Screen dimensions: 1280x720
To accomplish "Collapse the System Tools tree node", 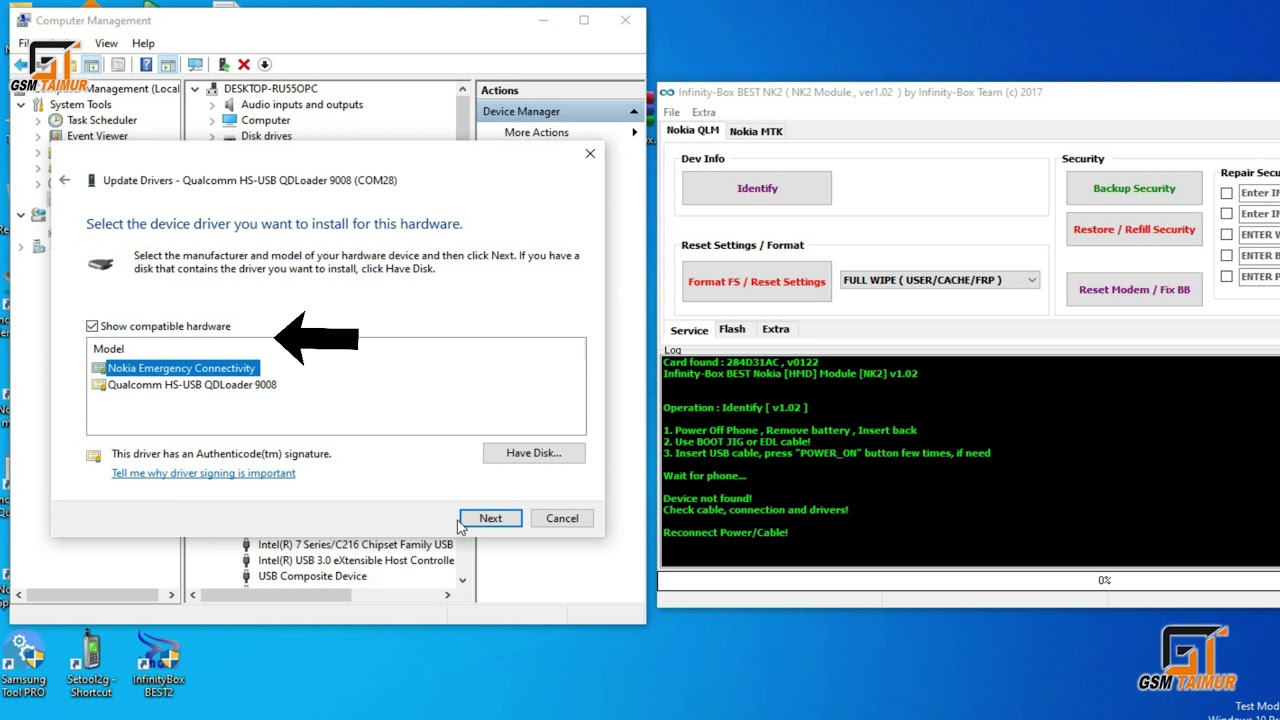I will pos(21,104).
